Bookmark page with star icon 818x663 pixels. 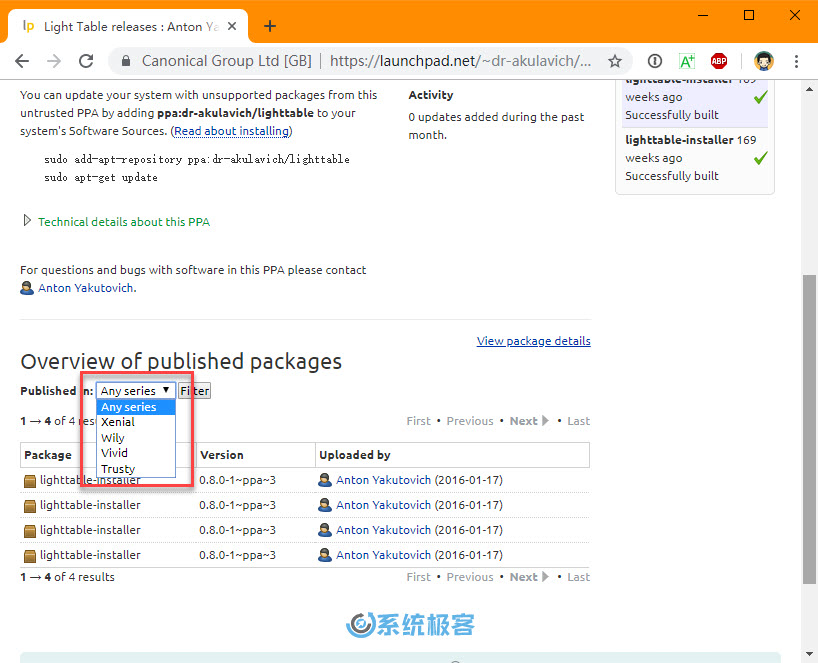(615, 61)
